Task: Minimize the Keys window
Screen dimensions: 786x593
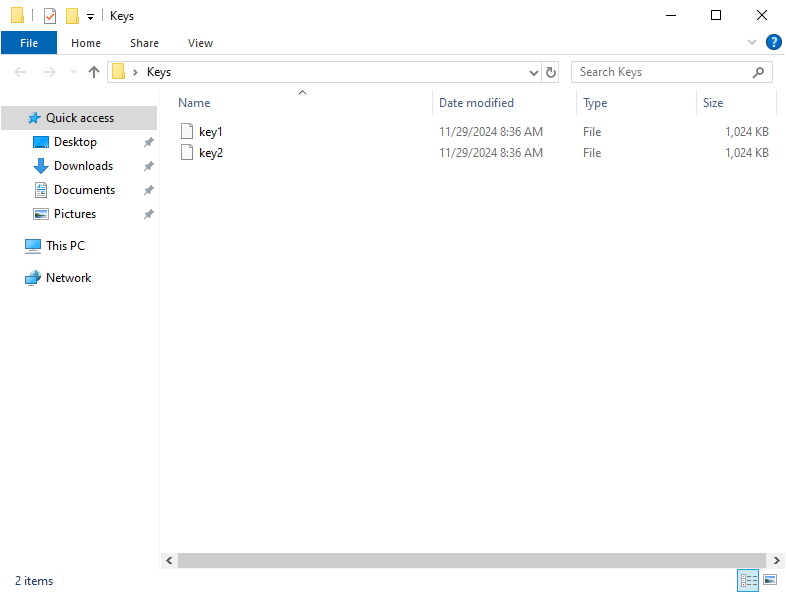Action: point(671,16)
